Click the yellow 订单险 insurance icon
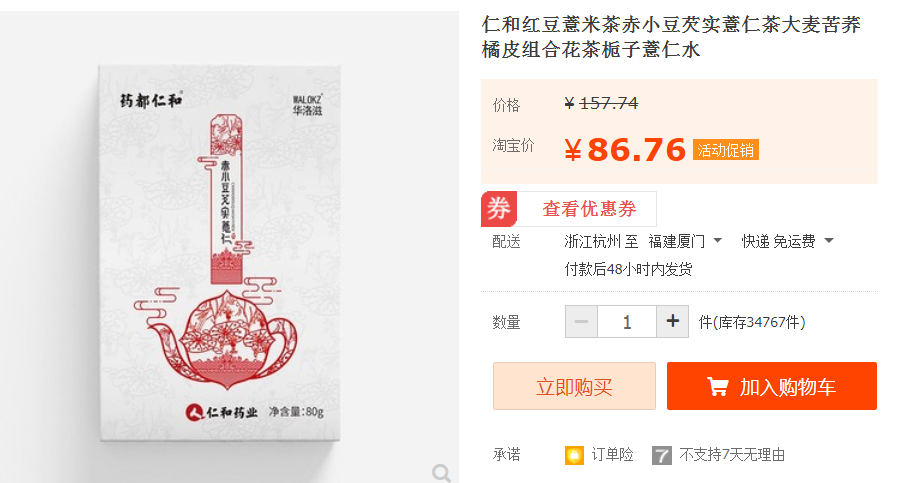This screenshot has height=483, width=897. click(574, 456)
